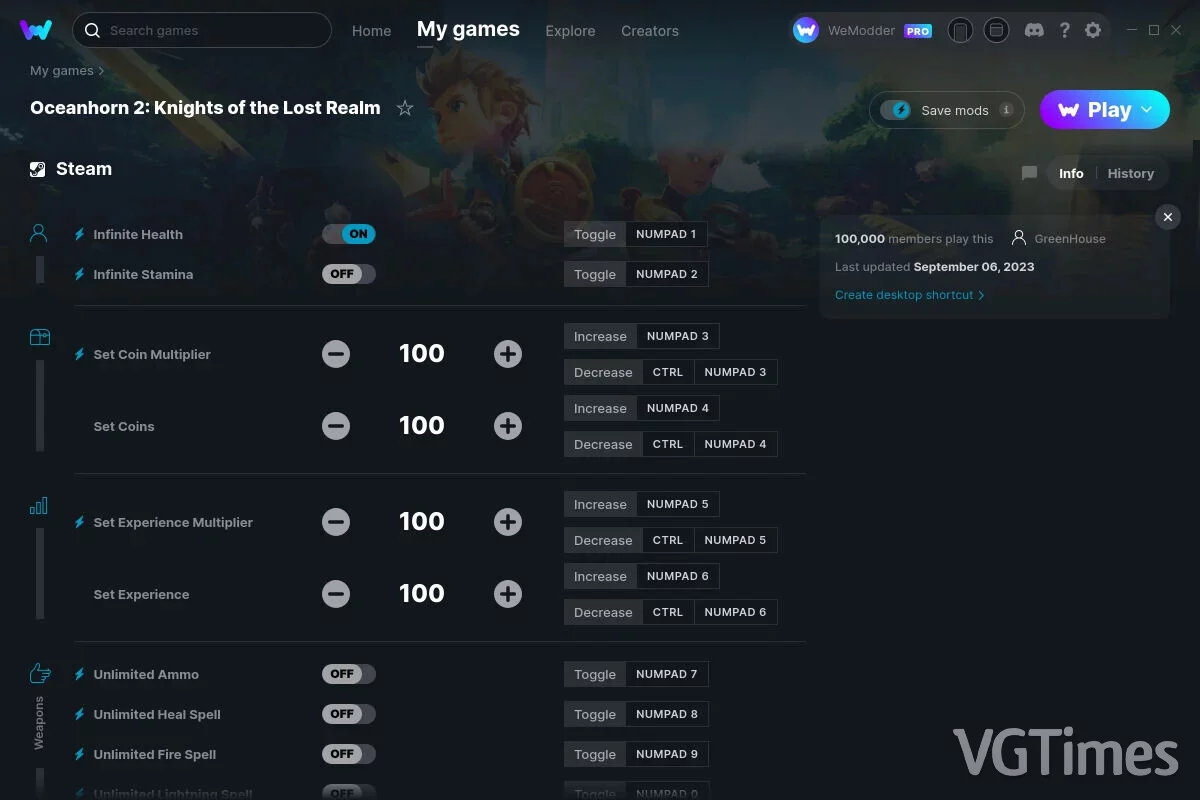Screen dimensions: 1200x800
Task: Expand the Play button dropdown arrow
Action: [1147, 110]
